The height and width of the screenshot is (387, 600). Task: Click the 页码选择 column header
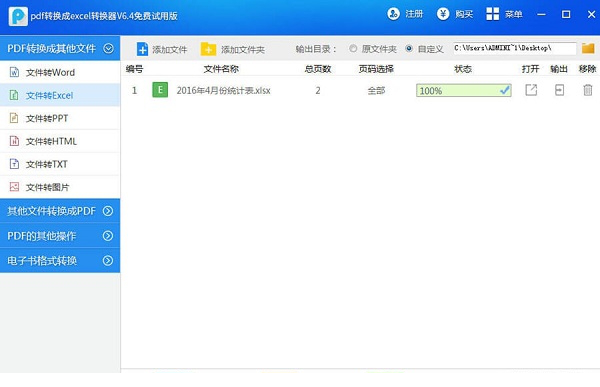[x=376, y=69]
